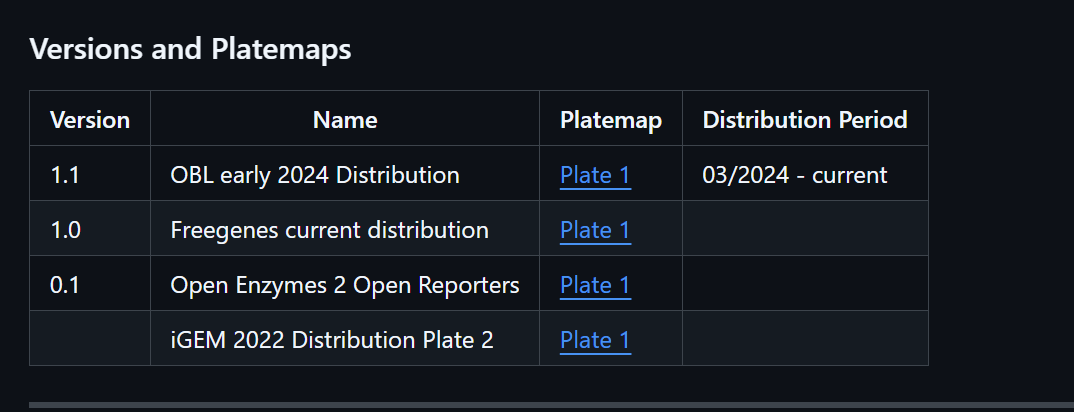
Task: Open the Plate 1 link for Freegenes current distribution
Action: tap(595, 230)
